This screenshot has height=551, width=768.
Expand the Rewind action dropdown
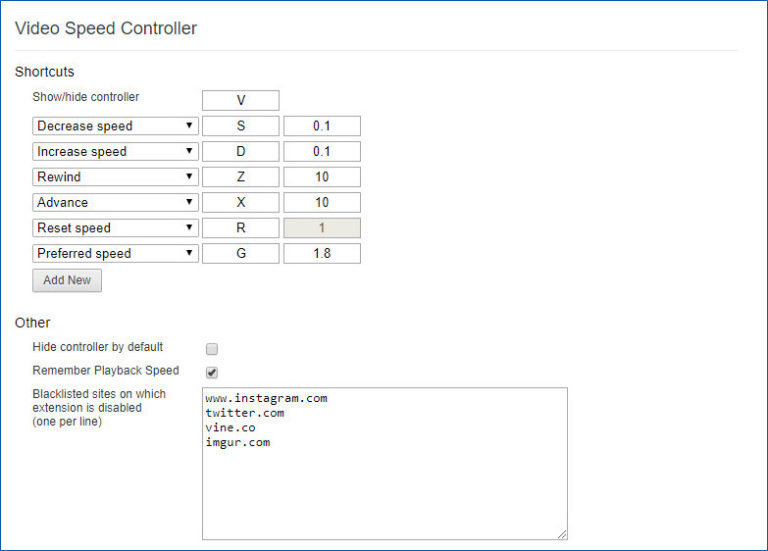115,177
